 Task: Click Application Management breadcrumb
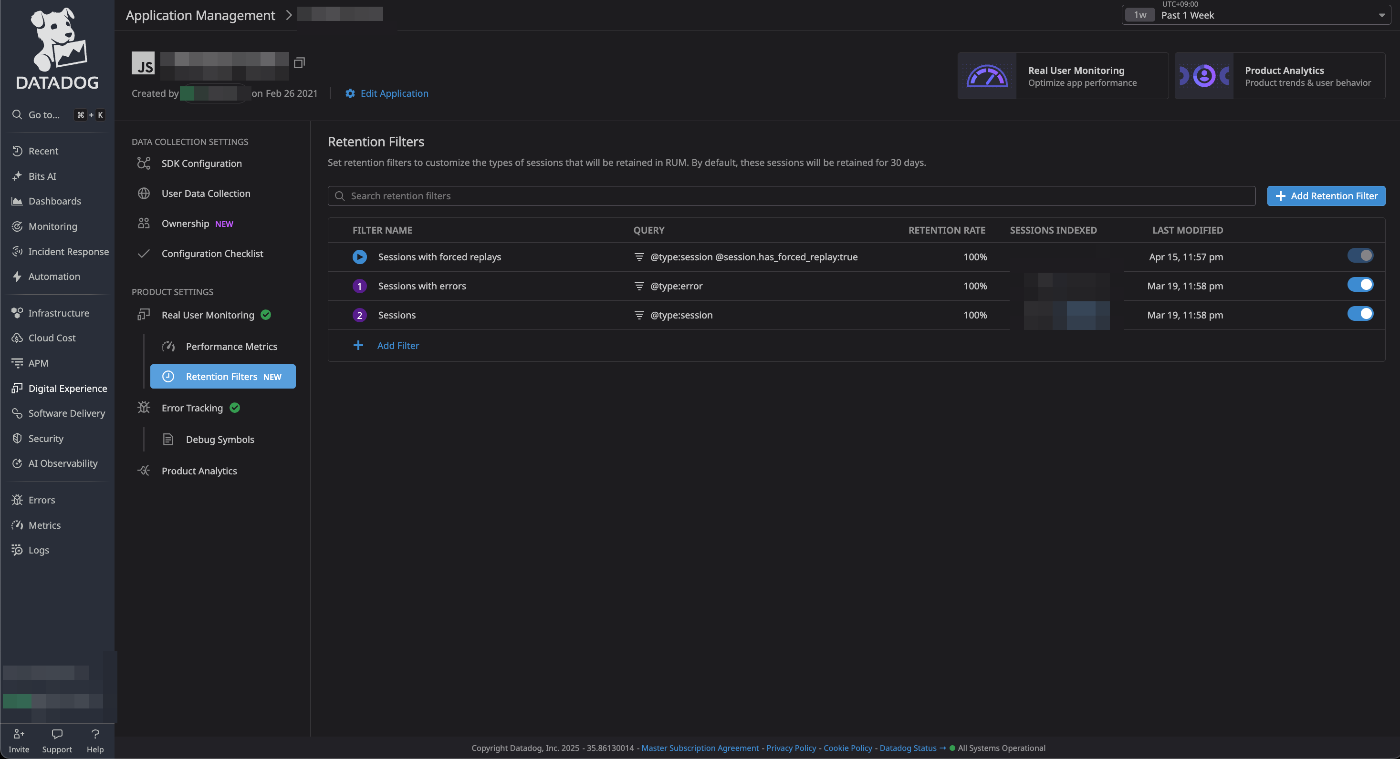200,15
